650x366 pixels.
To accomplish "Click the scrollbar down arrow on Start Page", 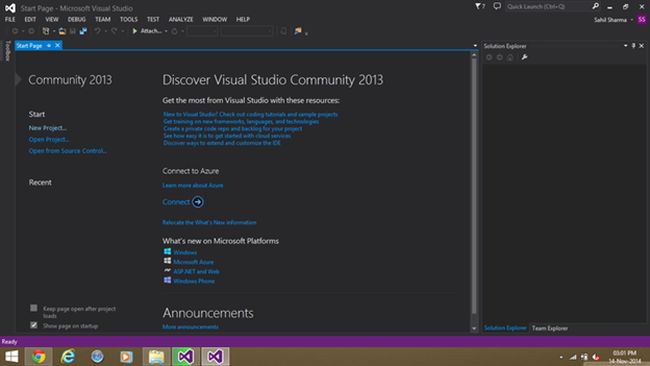I will click(x=474, y=328).
